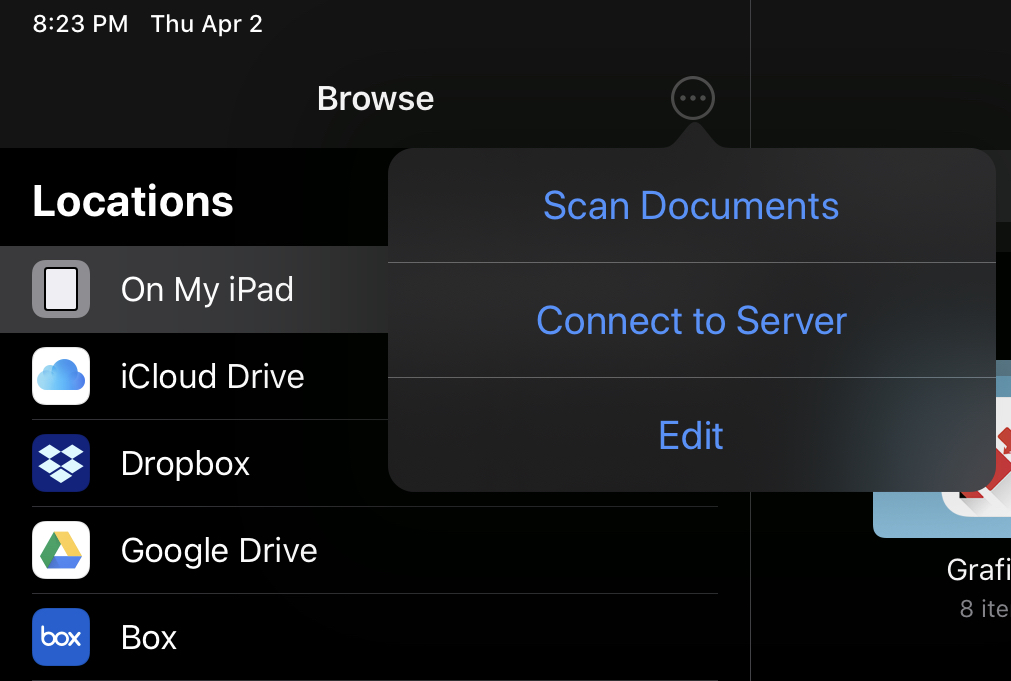This screenshot has height=681, width=1011.
Task: Choose Edit in the popup menu
Action: click(691, 436)
